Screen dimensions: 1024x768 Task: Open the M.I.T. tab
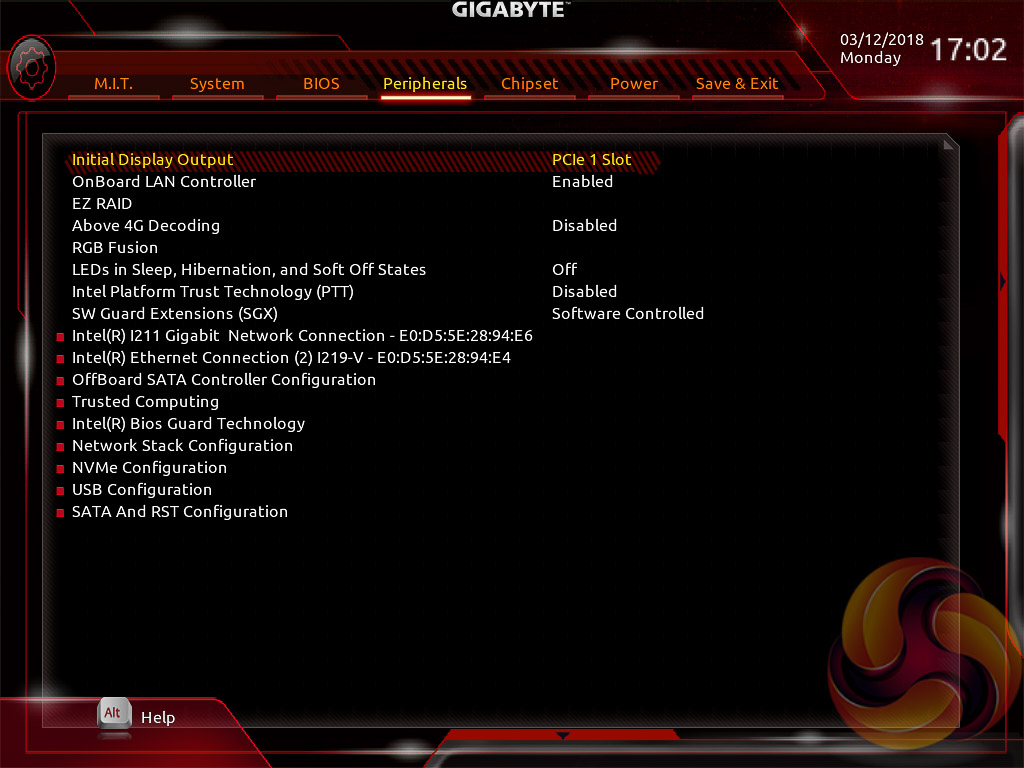coord(113,84)
